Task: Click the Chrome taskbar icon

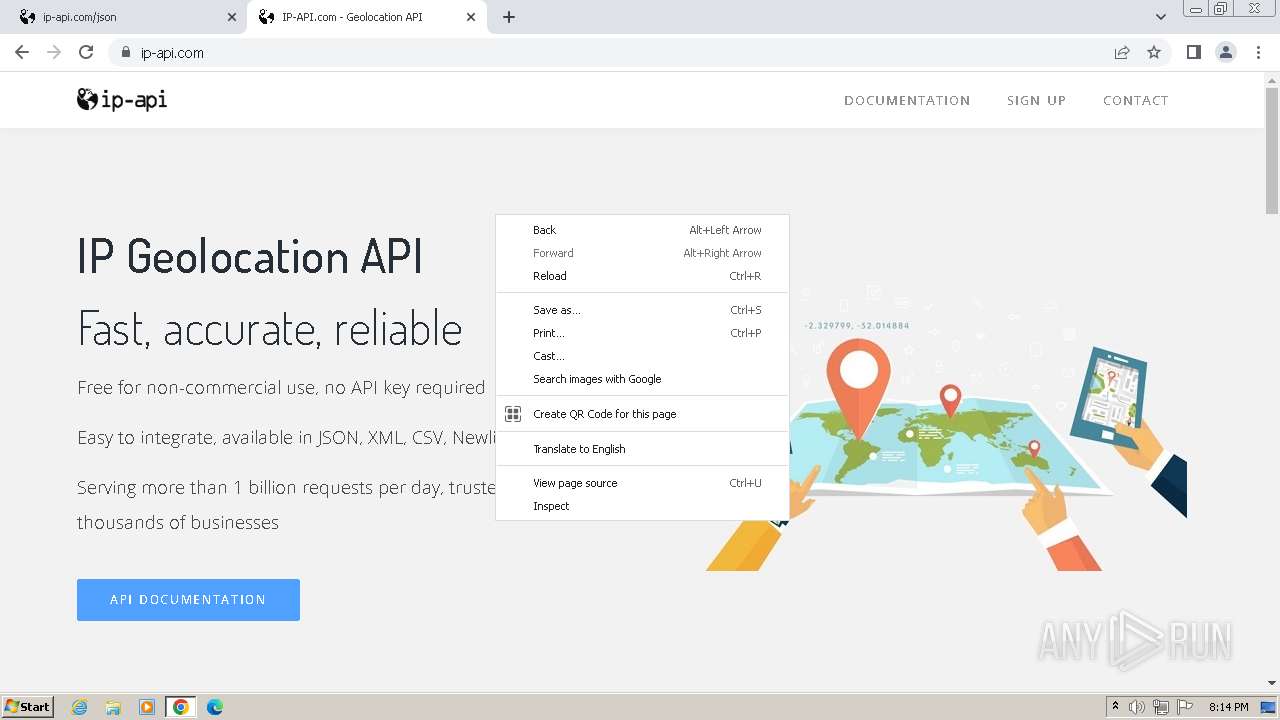Action: coord(181,707)
